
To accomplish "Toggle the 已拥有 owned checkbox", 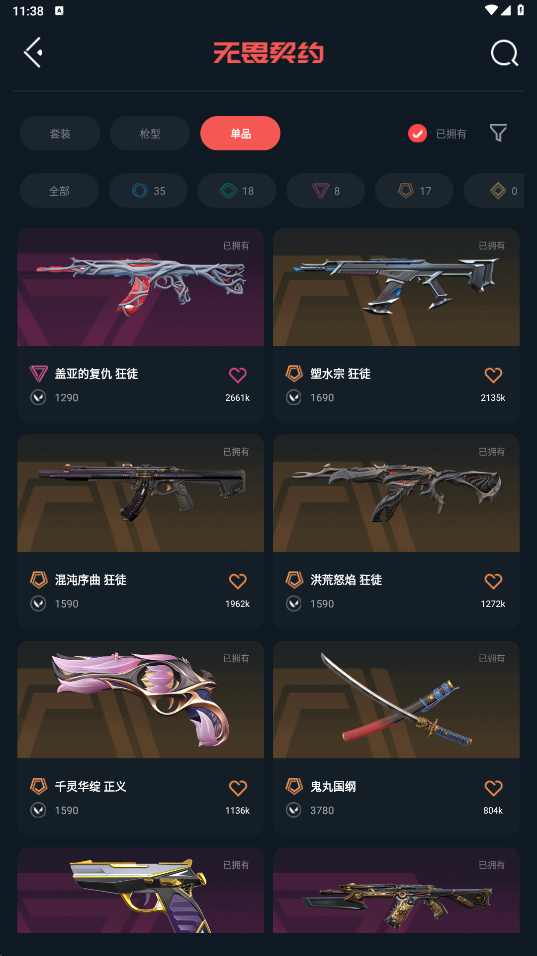I will [418, 134].
